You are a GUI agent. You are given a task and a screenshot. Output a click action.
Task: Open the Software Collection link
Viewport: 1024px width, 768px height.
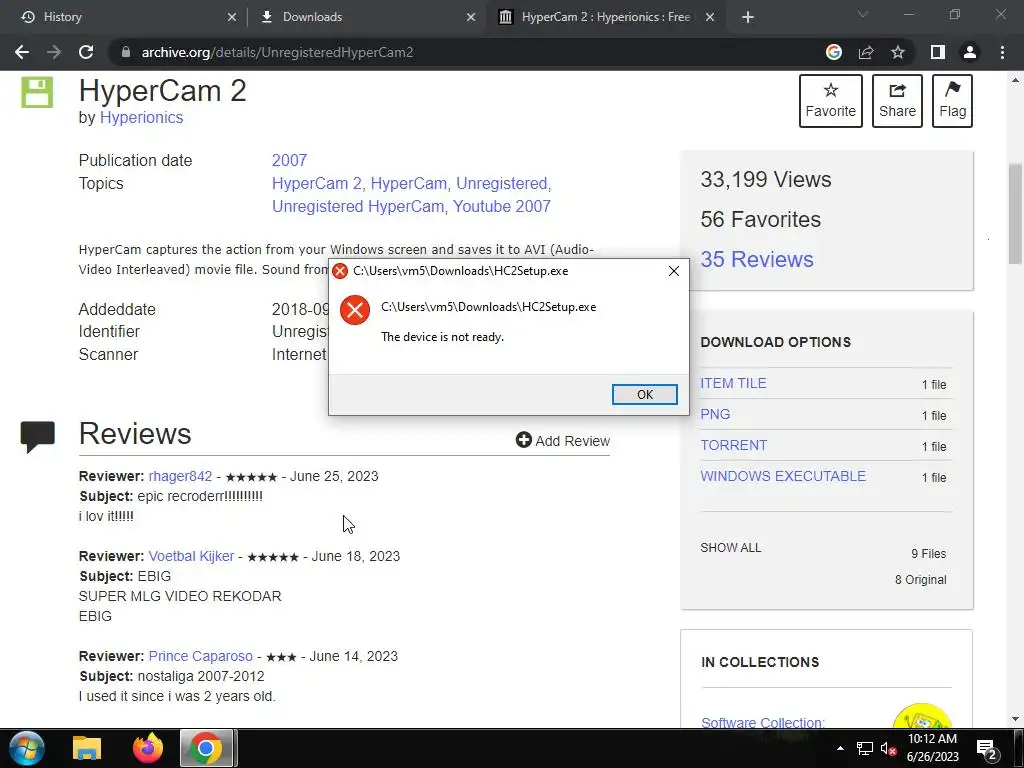[763, 722]
